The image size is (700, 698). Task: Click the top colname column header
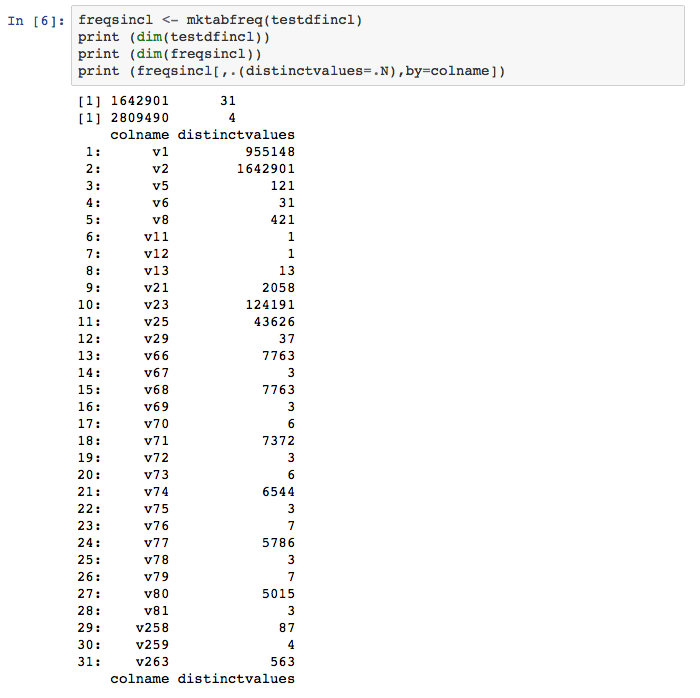(x=139, y=135)
